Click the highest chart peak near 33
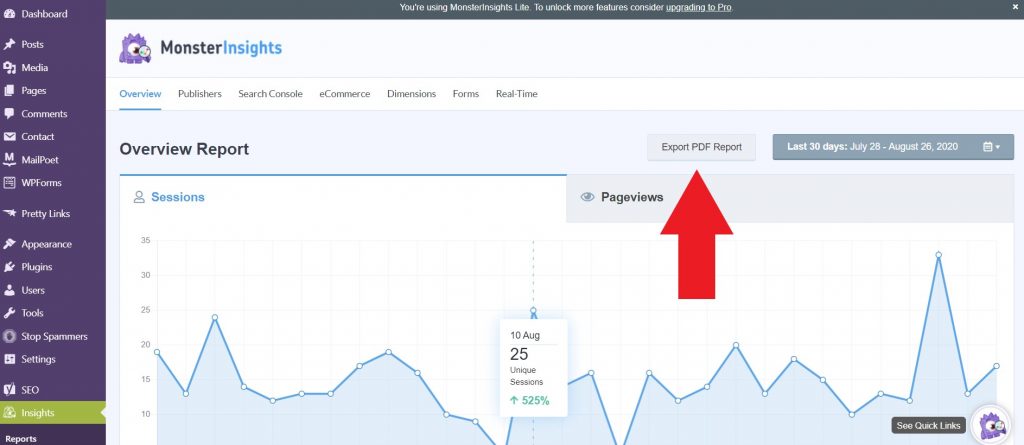 938,255
